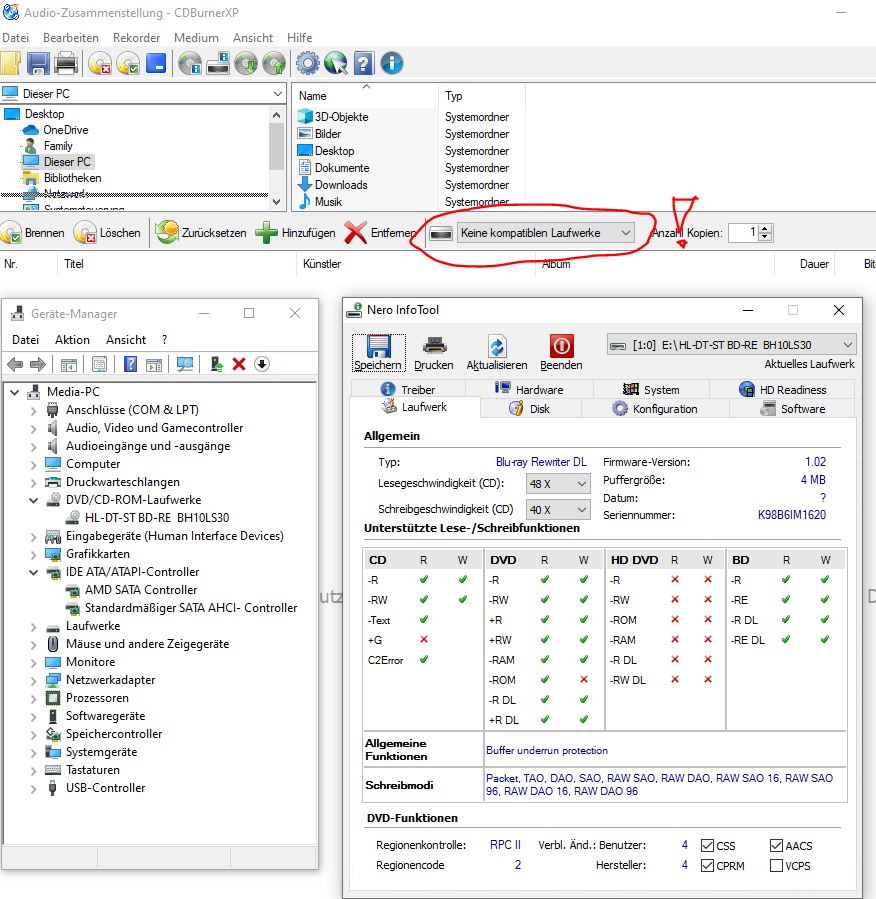This screenshot has width=876, height=899.
Task: Click the back arrow in Geräte-Manager toolbar
Action: (x=15, y=364)
